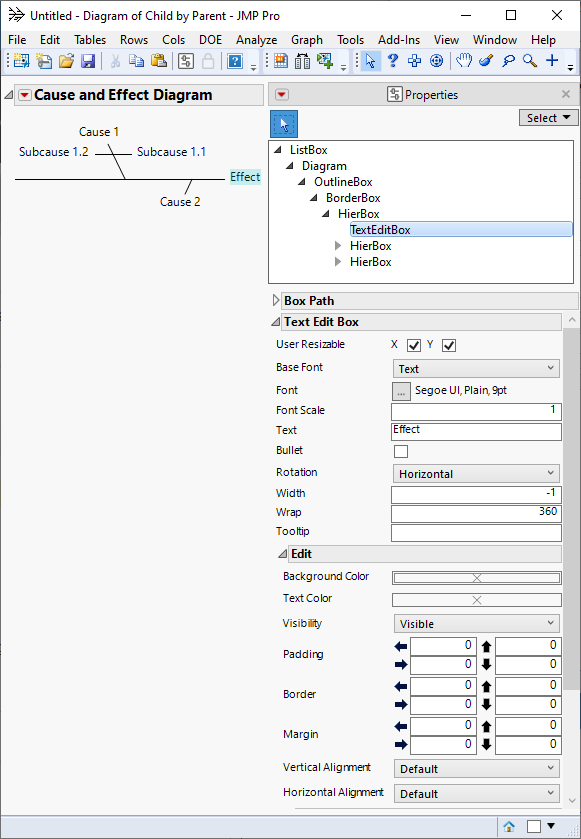
Task: Click the Font Scale input field
Action: [x=476, y=411]
